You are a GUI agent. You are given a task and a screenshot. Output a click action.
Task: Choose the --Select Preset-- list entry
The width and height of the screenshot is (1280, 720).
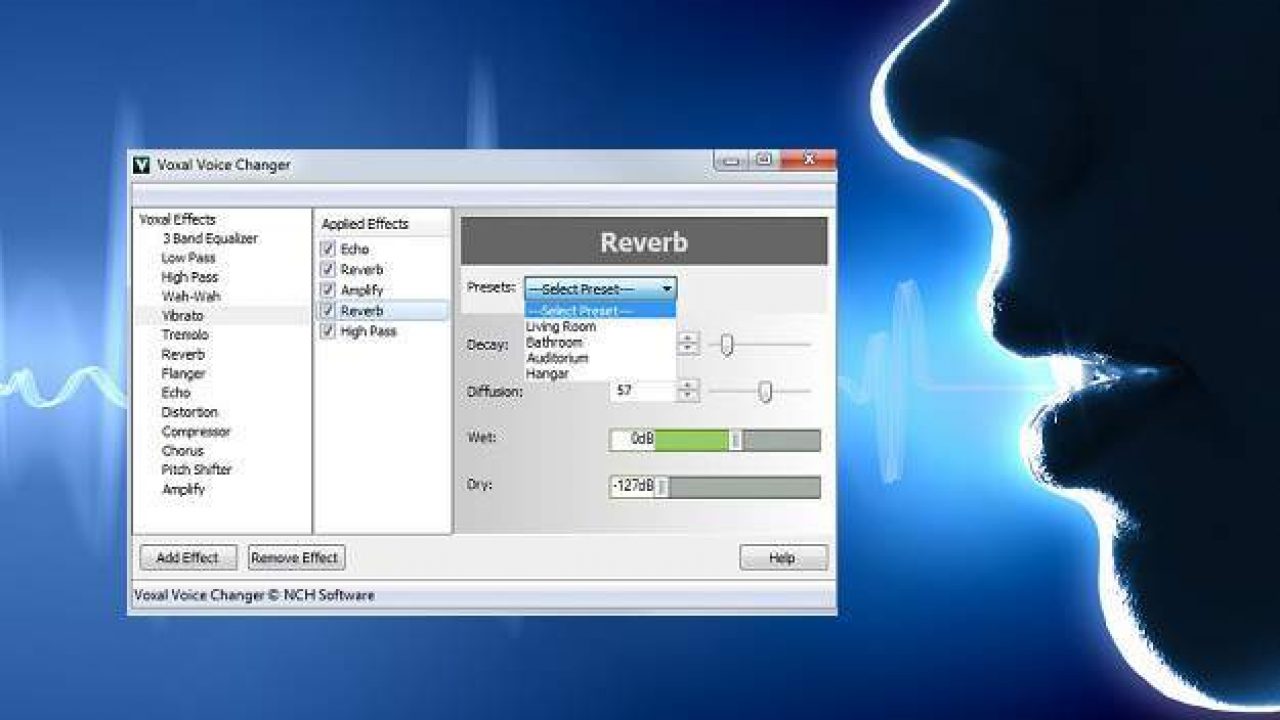(x=600, y=311)
